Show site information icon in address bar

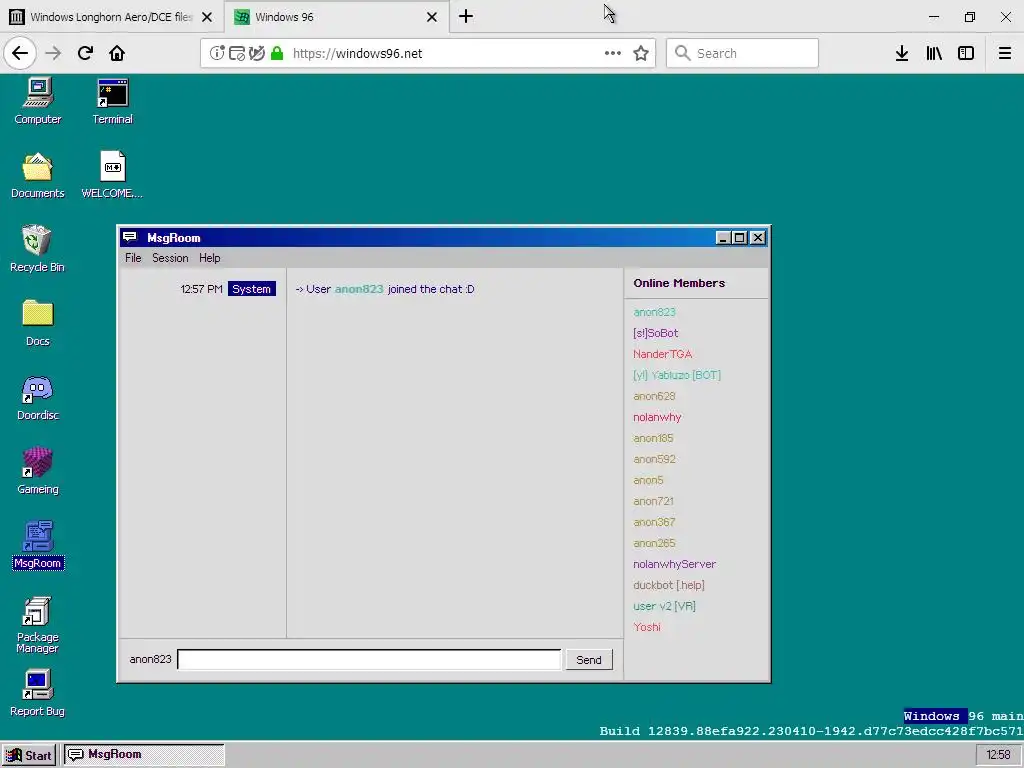click(x=217, y=53)
